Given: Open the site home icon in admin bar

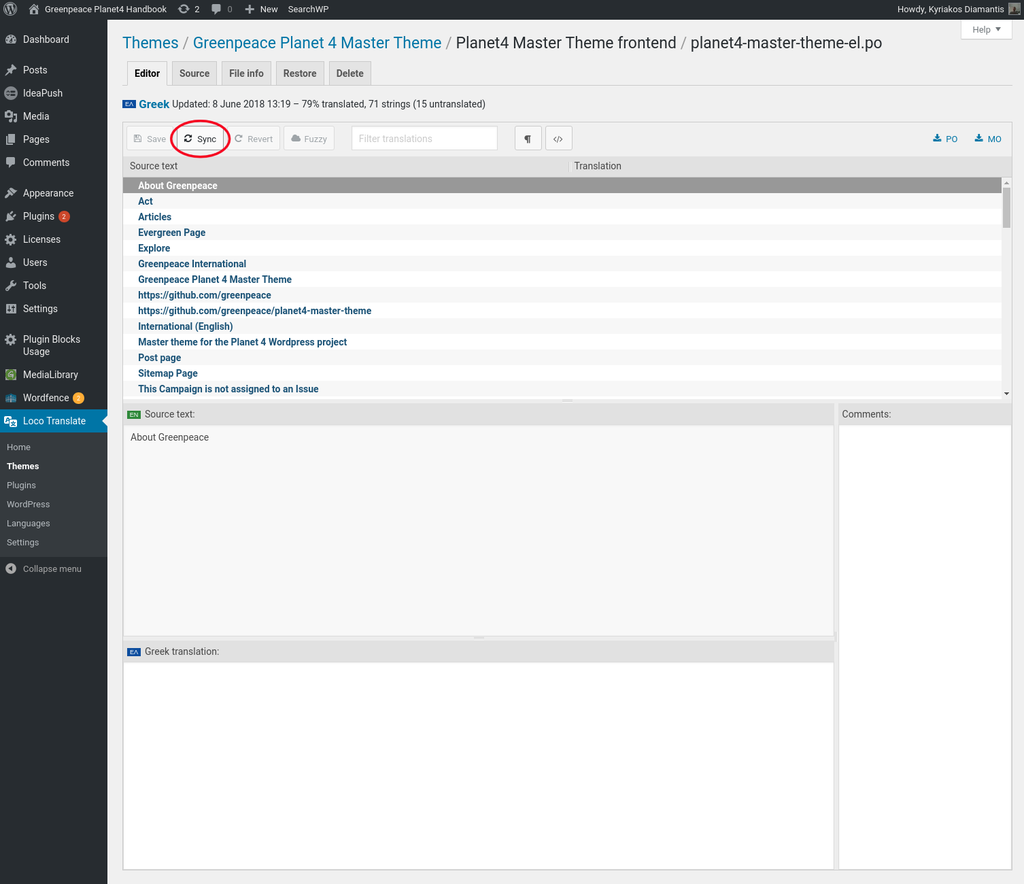Looking at the screenshot, I should tap(34, 9).
